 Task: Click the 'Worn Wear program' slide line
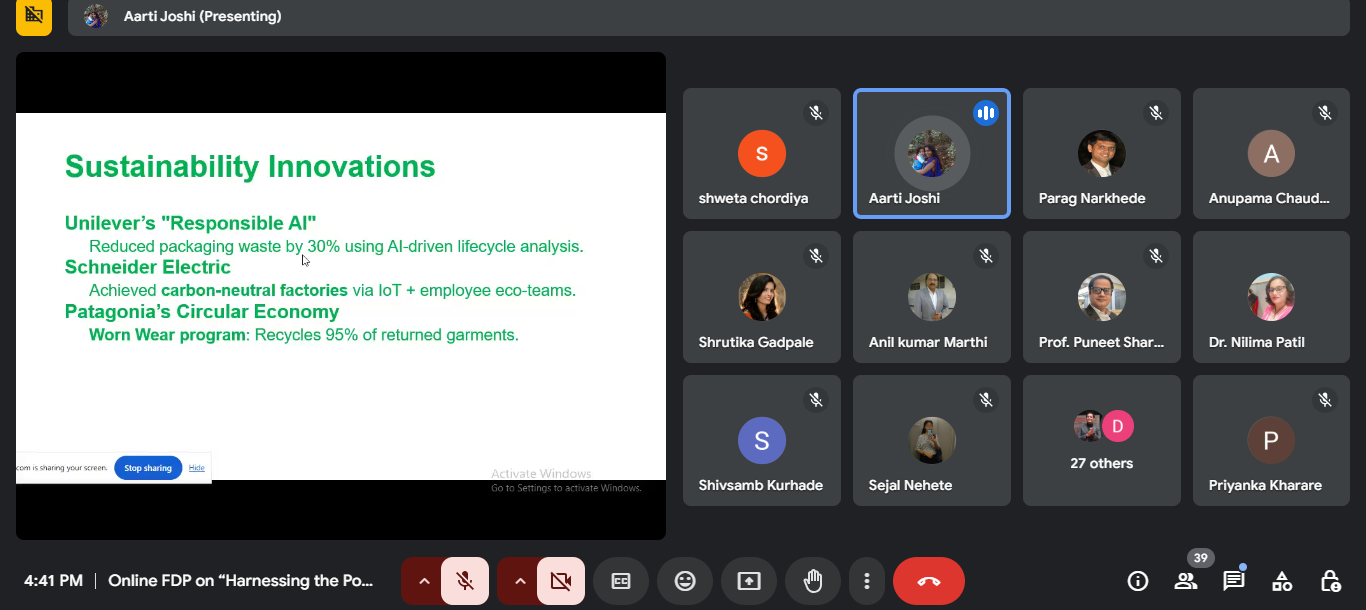tap(304, 335)
